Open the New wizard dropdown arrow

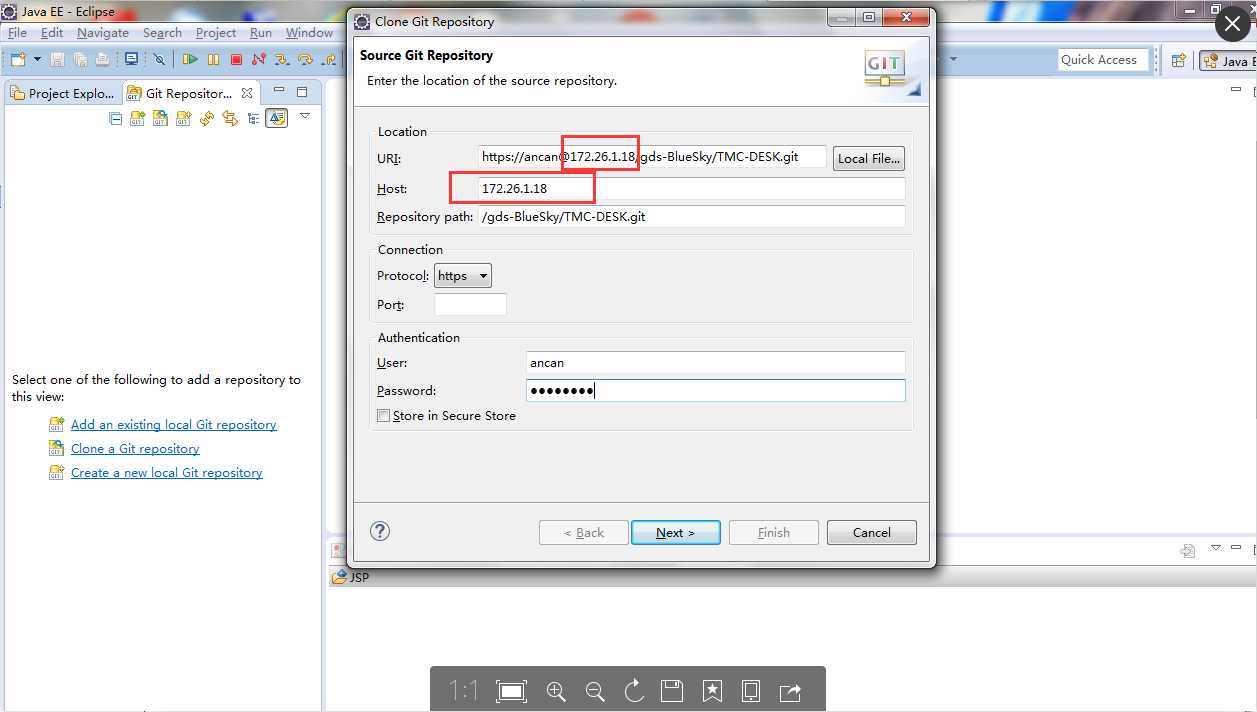pos(37,60)
